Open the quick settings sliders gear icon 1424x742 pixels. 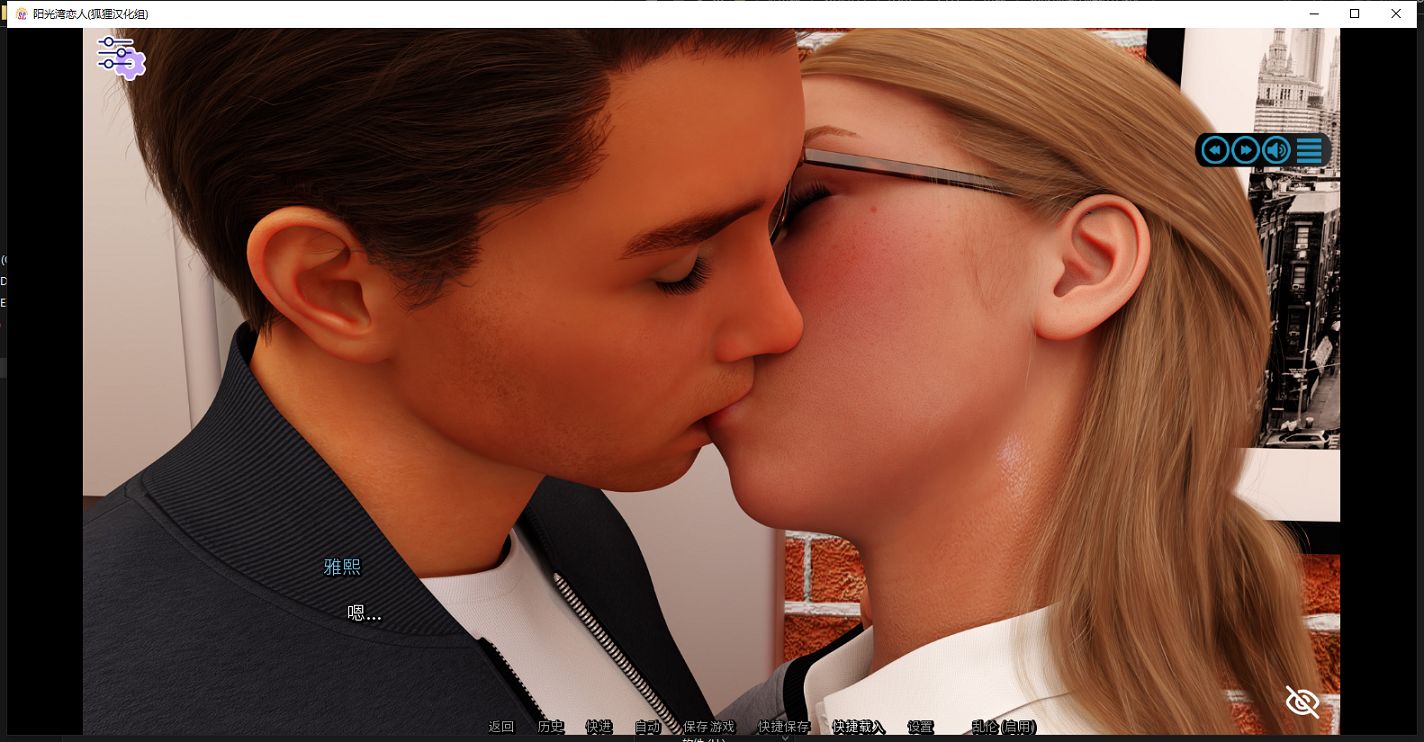click(121, 57)
